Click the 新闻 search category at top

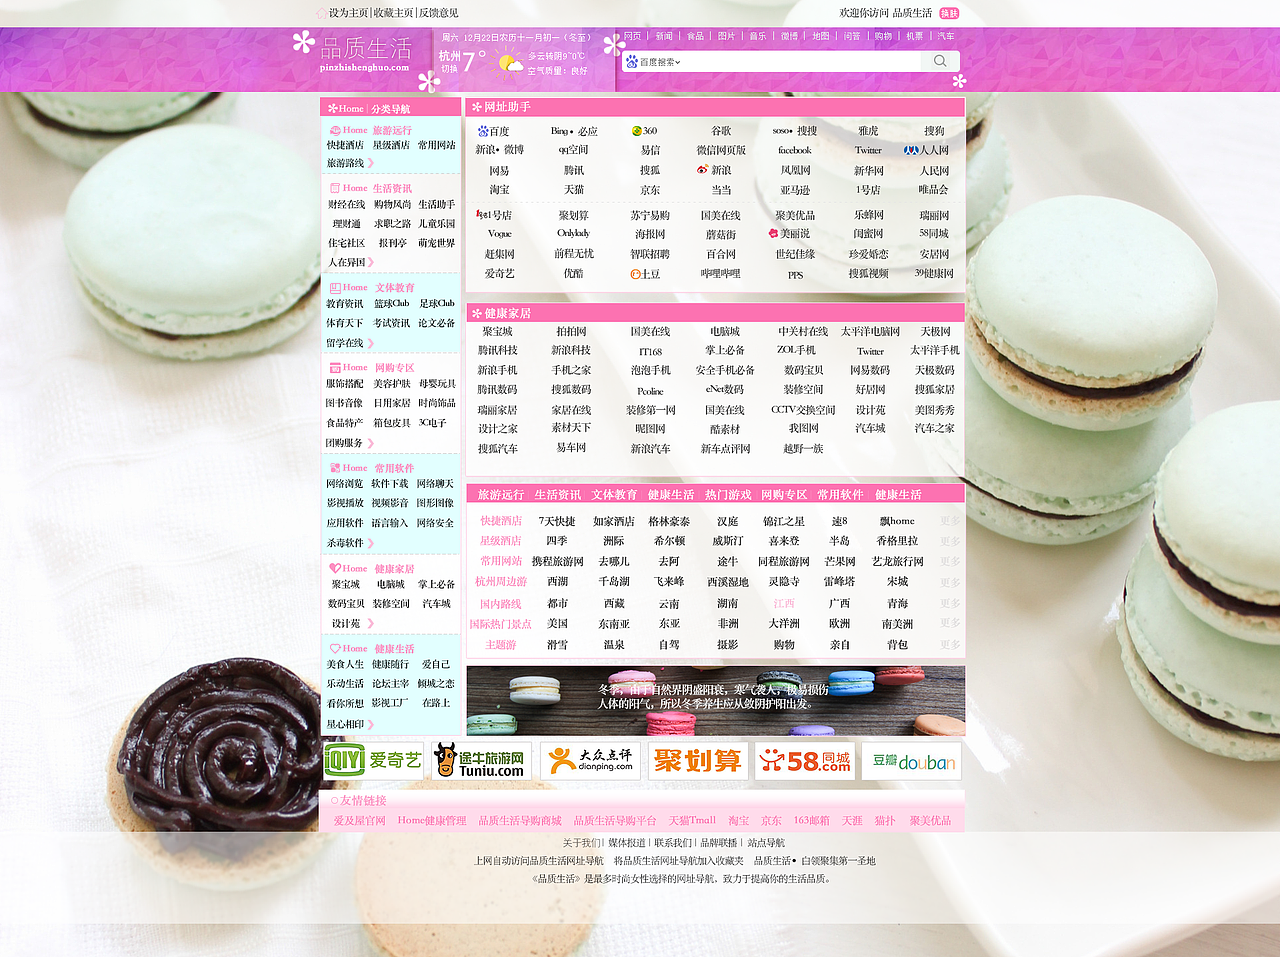click(664, 36)
